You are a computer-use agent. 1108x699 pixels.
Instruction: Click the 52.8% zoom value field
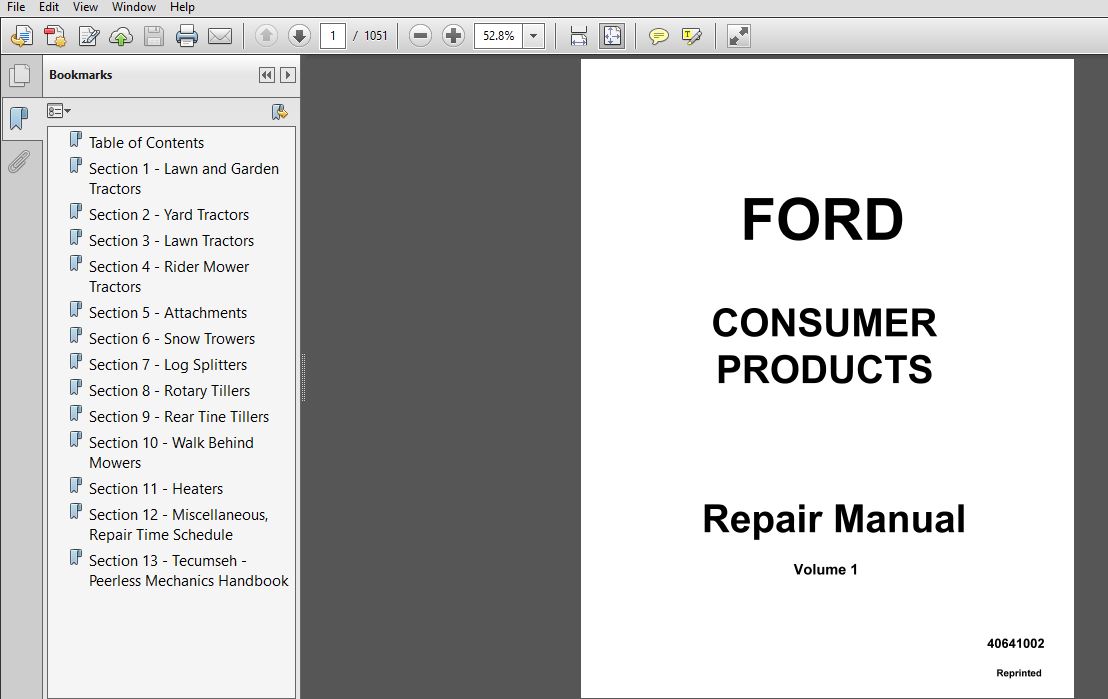point(499,35)
